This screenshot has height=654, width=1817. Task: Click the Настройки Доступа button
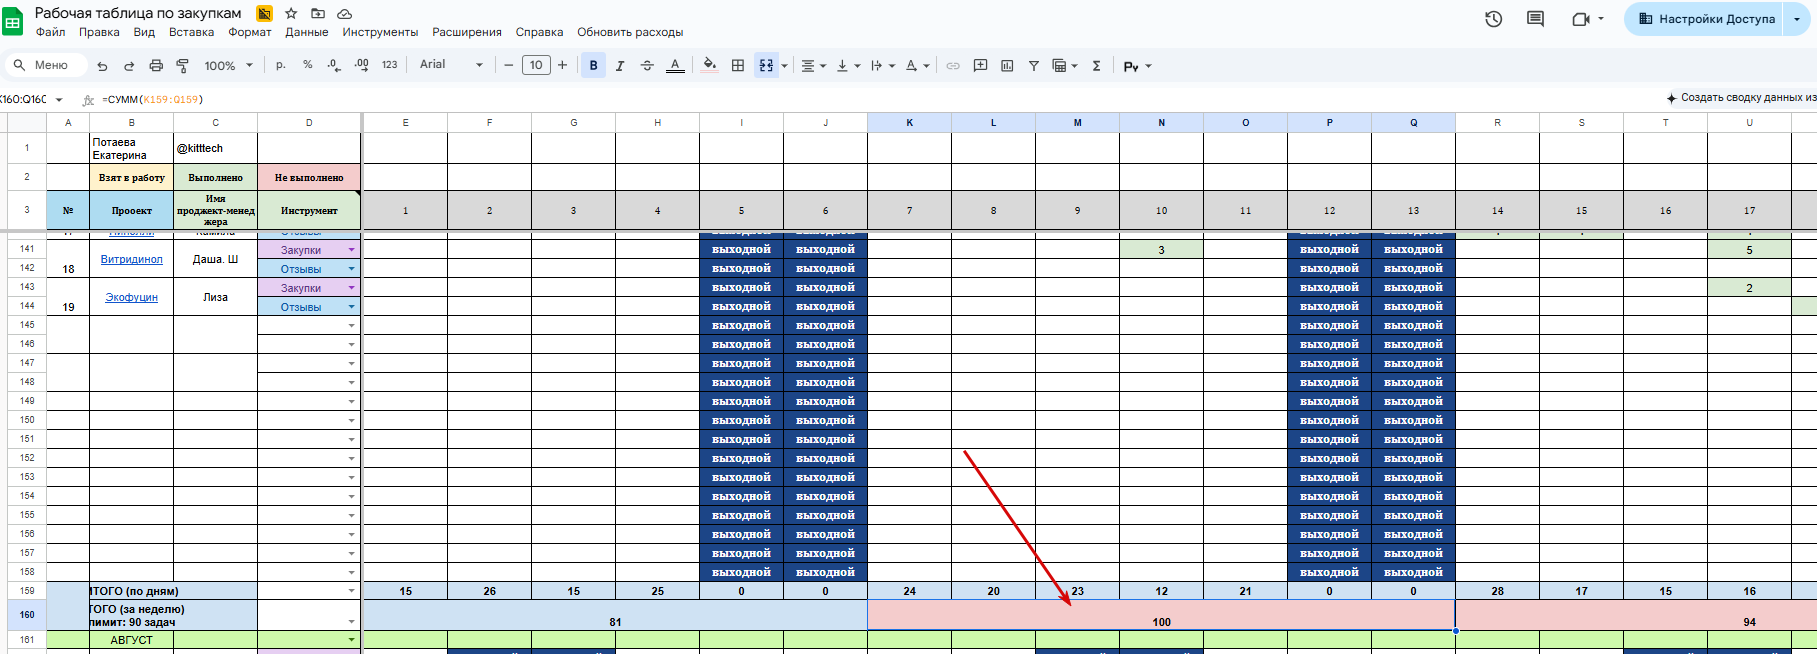click(x=1703, y=19)
